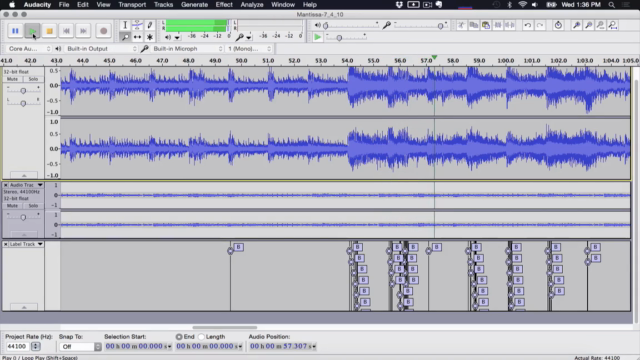The width and height of the screenshot is (640, 360).
Task: Open the File menu
Action: pyautogui.click(x=64, y=4)
